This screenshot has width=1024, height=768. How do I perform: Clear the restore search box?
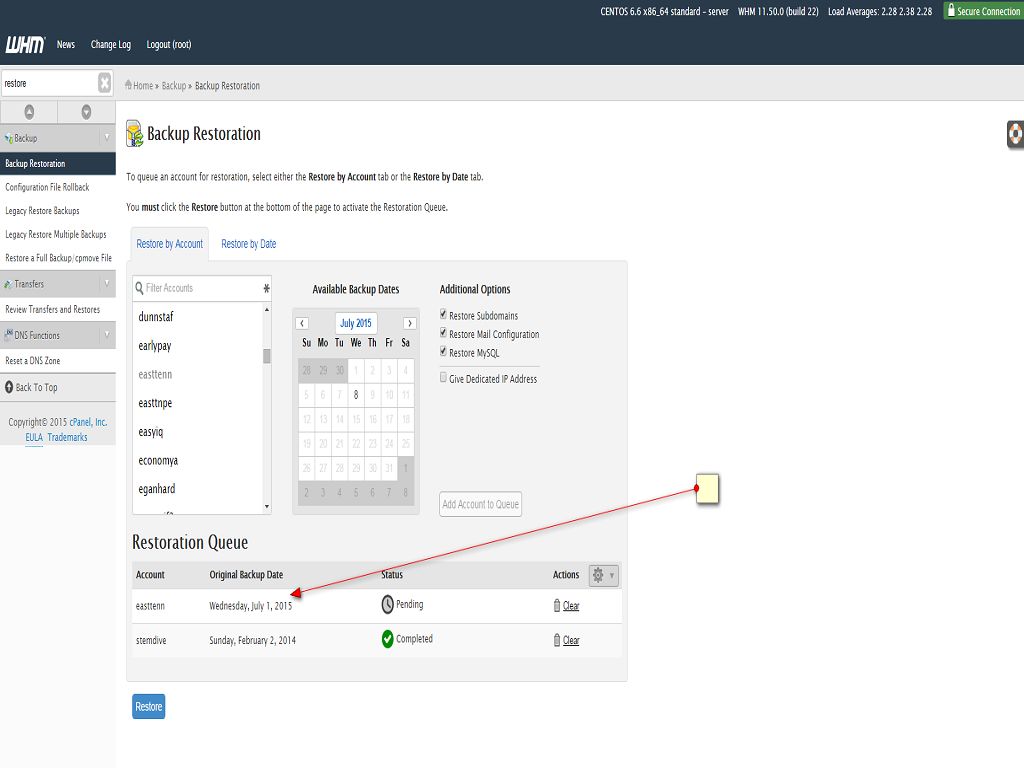104,83
